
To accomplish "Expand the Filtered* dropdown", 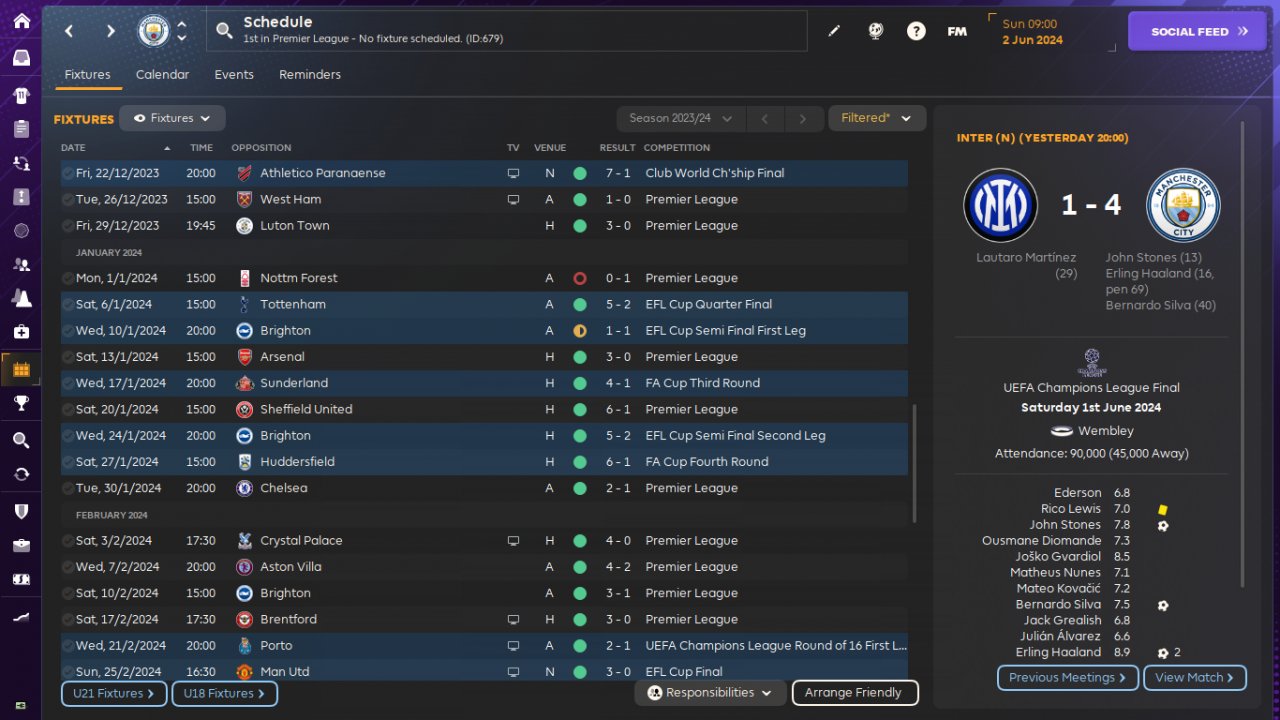I will 877,118.
